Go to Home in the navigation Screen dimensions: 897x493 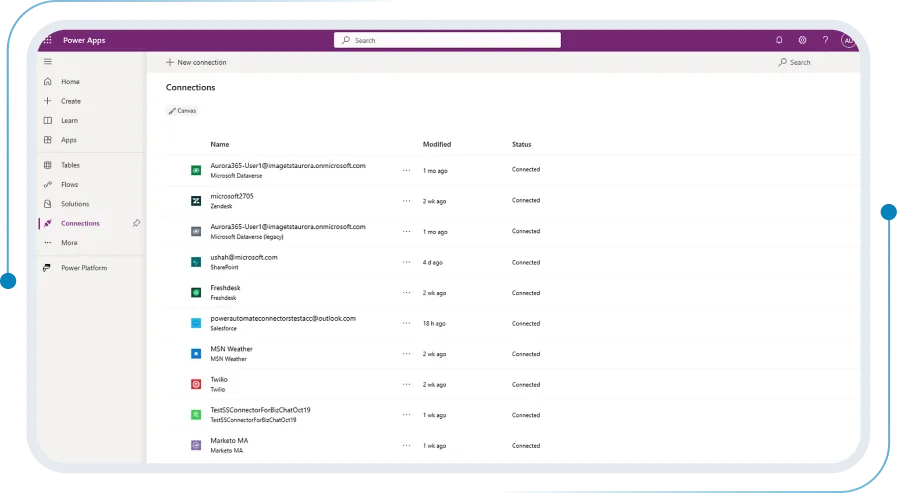click(x=70, y=81)
